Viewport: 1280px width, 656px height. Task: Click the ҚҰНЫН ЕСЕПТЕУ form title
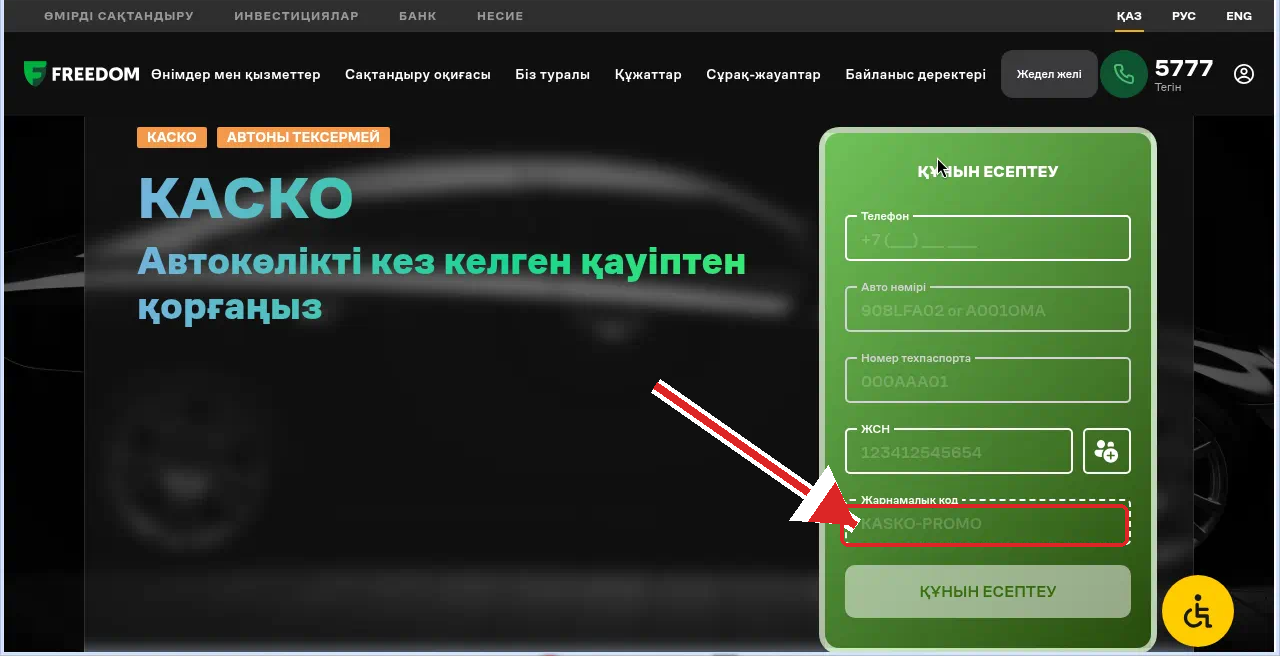(x=988, y=171)
